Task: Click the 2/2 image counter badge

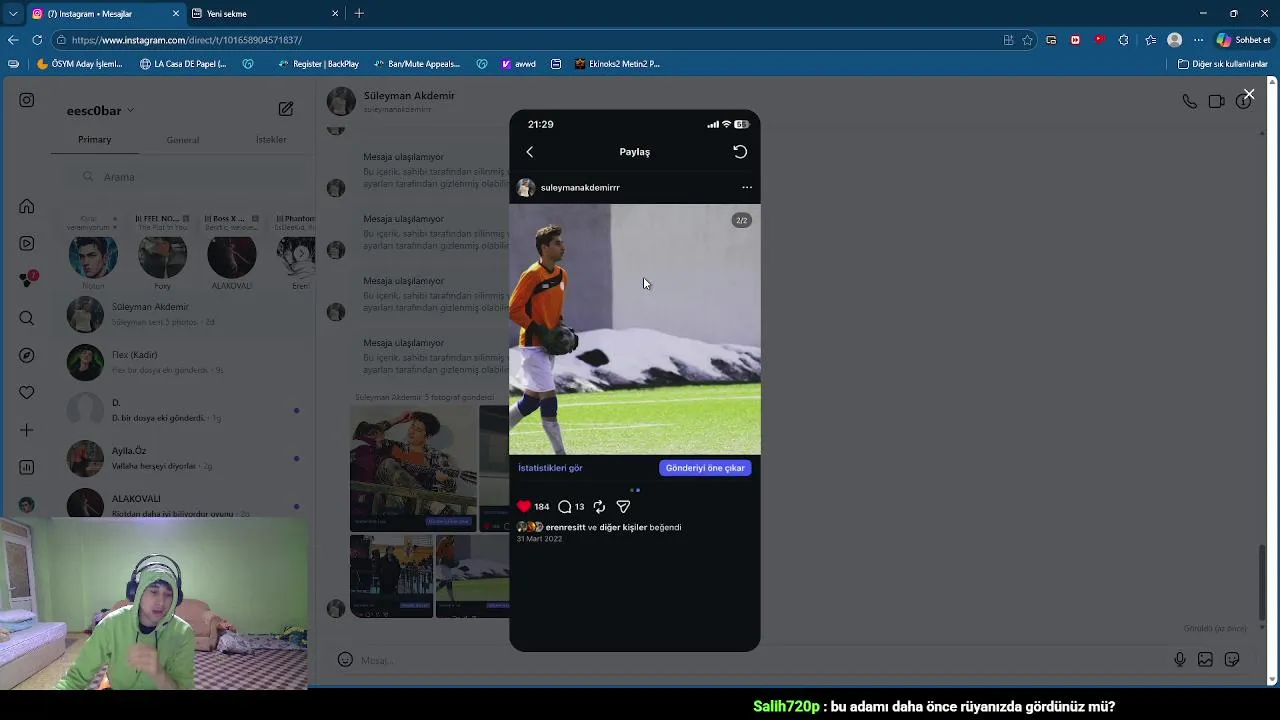Action: click(741, 220)
